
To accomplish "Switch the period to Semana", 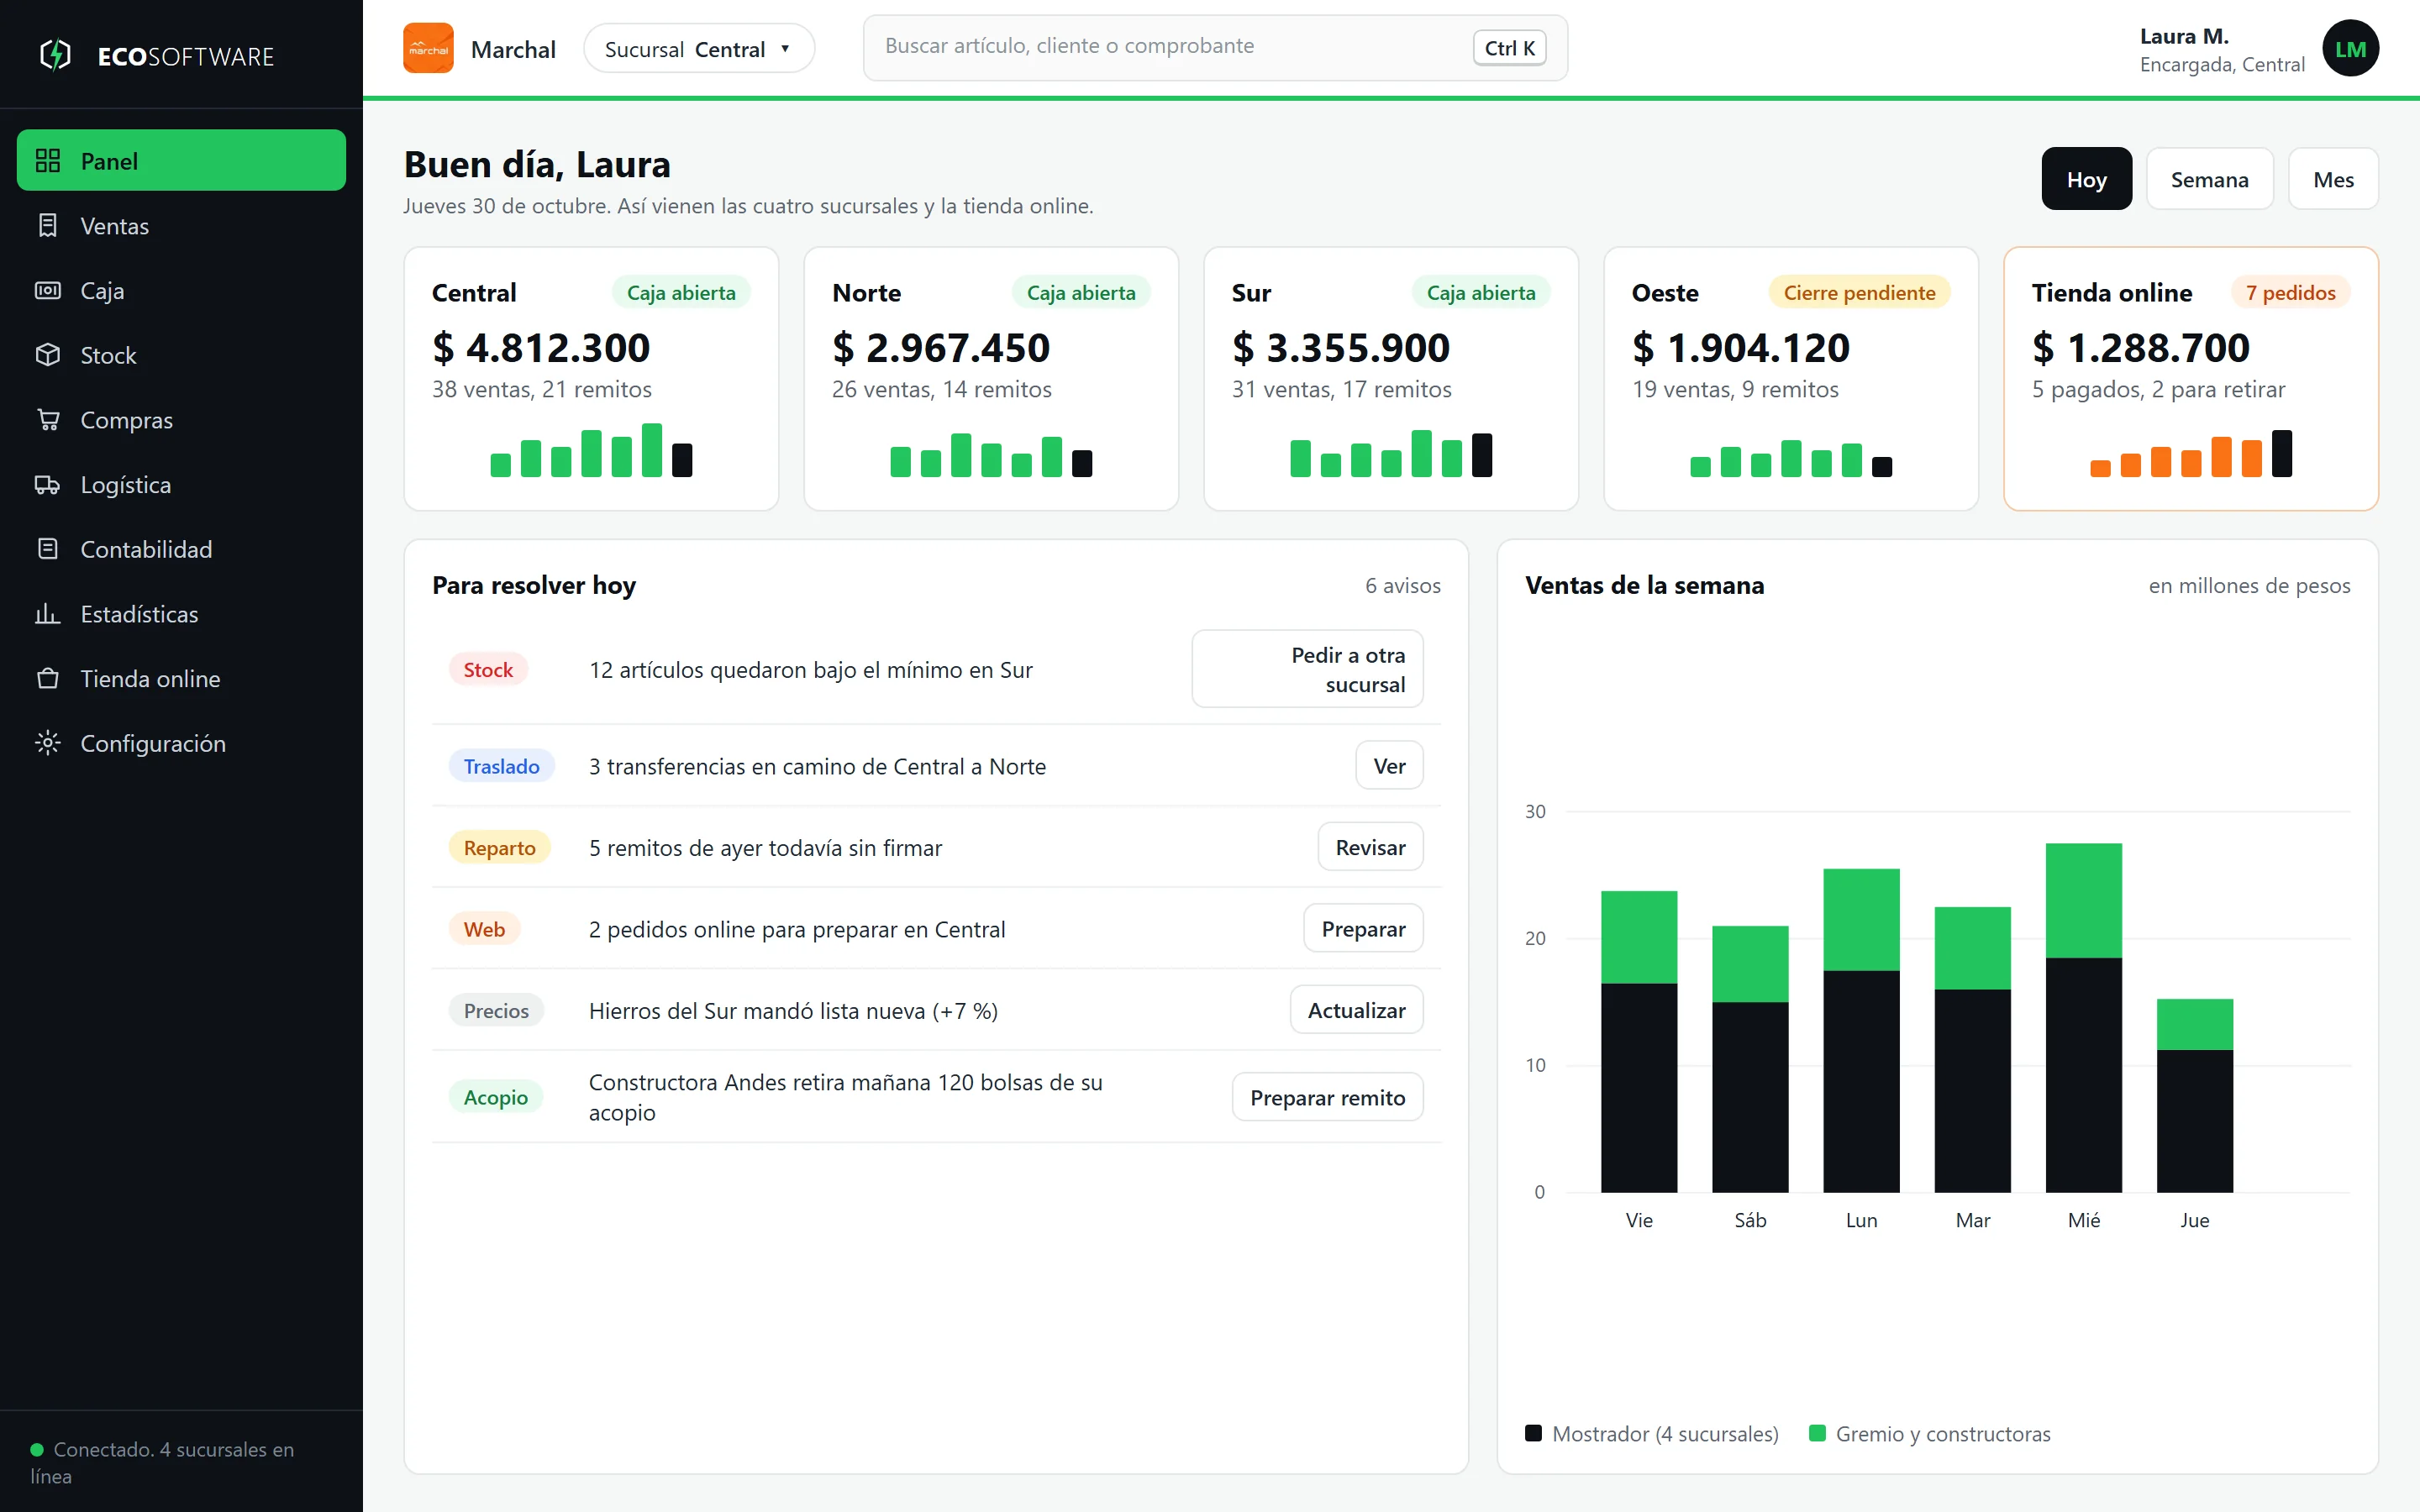I will click(x=2209, y=179).
